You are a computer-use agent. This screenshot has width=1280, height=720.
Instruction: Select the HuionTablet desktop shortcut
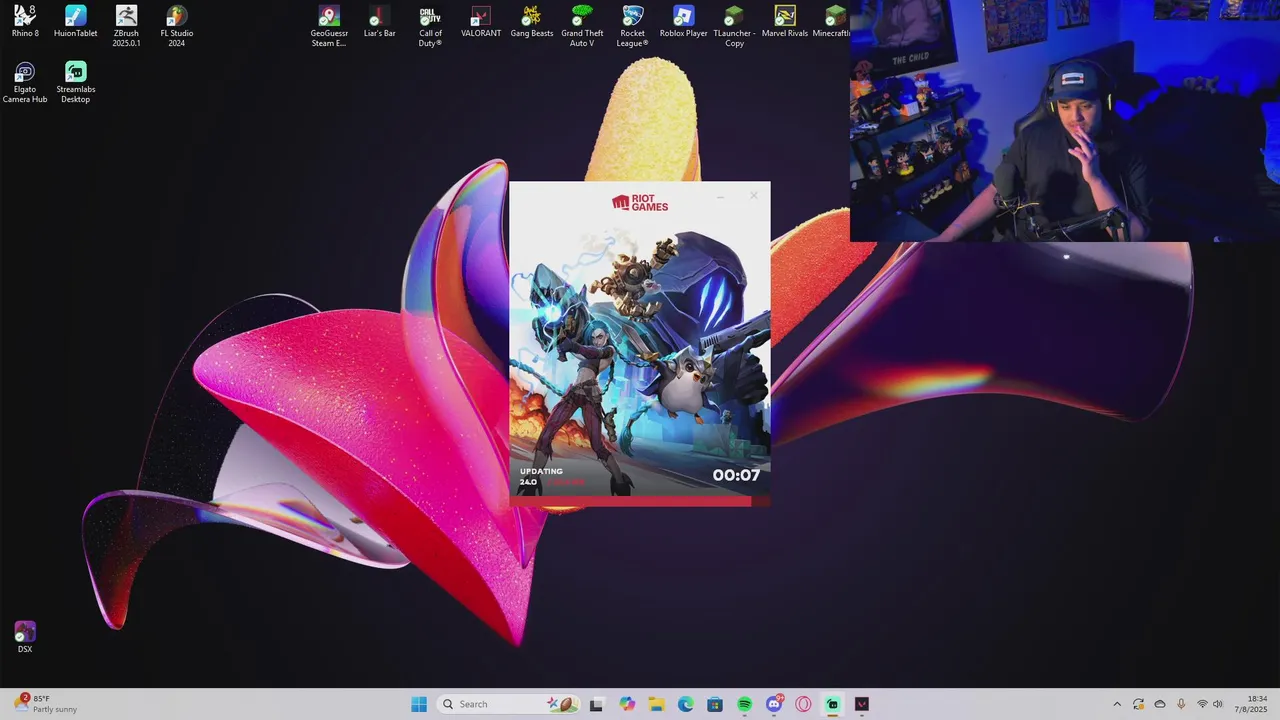point(75,21)
